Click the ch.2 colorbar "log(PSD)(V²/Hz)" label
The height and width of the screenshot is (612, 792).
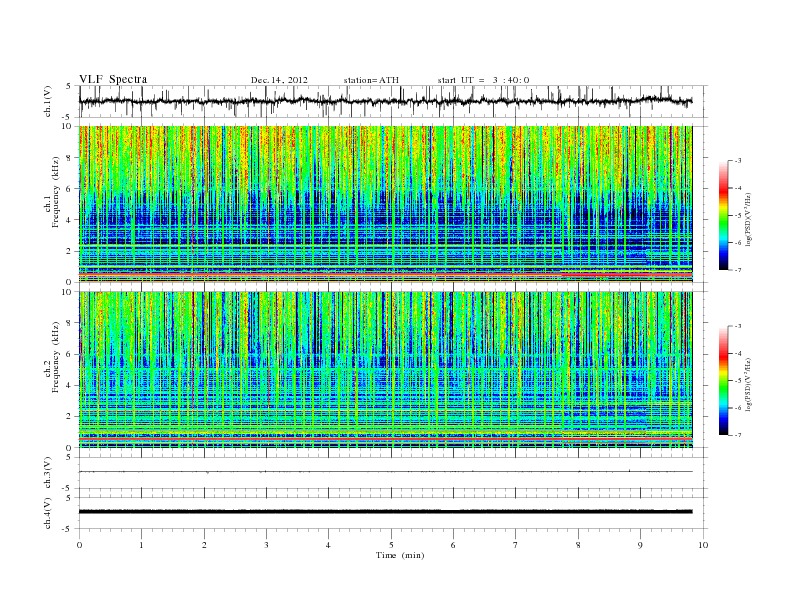point(749,384)
